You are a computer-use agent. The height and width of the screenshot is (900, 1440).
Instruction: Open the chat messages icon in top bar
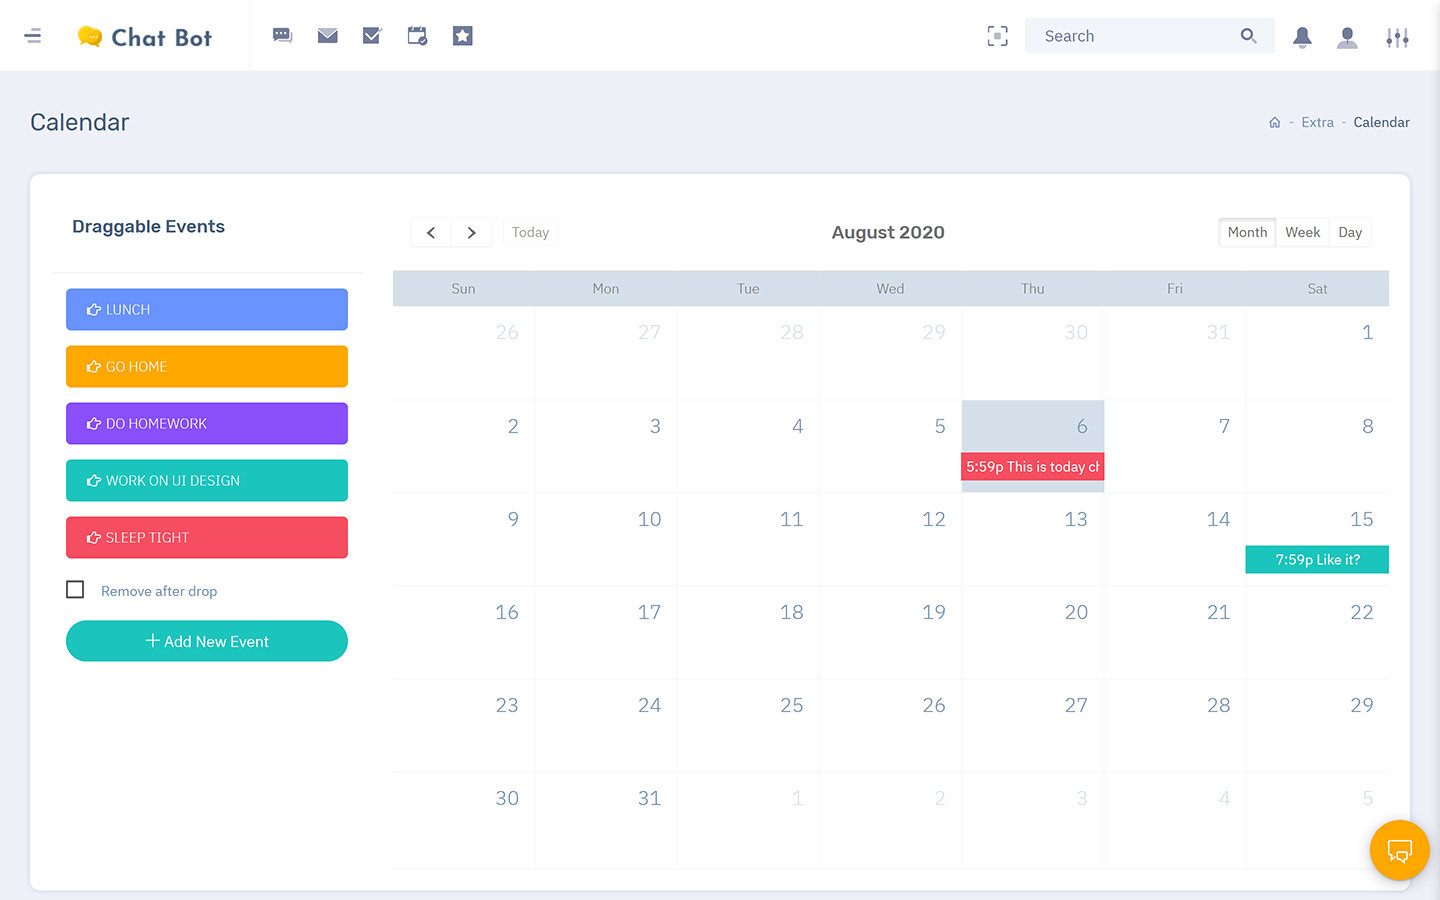point(283,36)
